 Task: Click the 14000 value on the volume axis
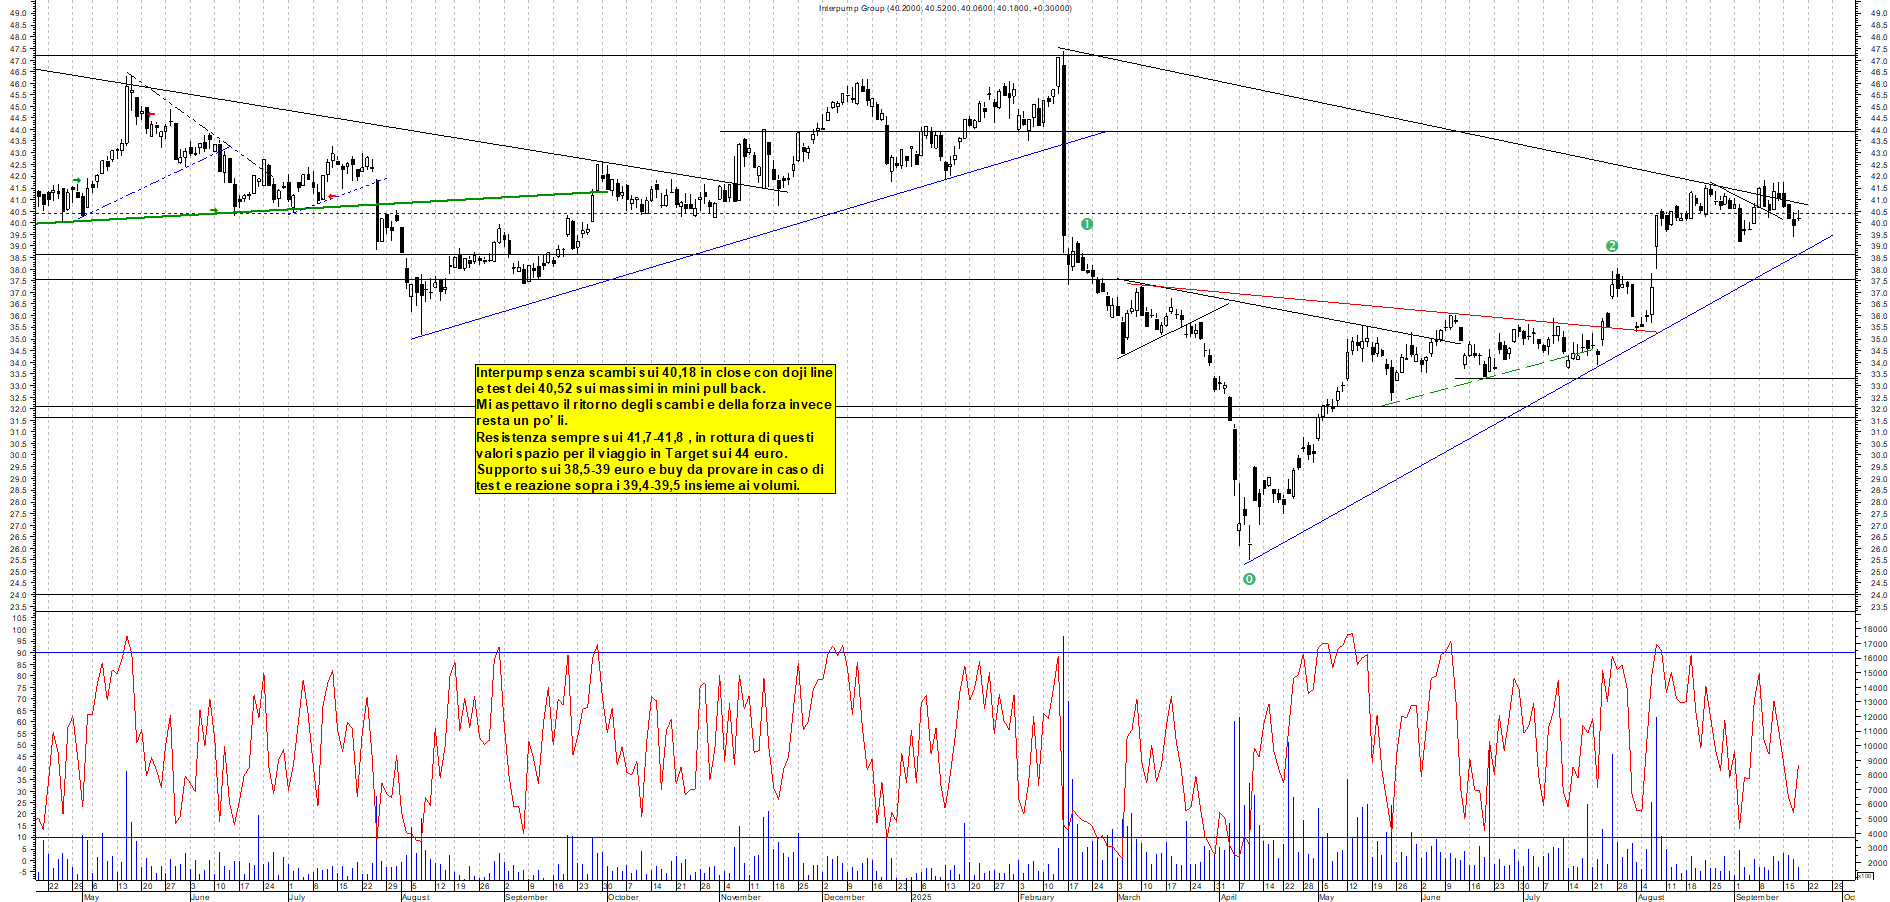coord(1875,688)
